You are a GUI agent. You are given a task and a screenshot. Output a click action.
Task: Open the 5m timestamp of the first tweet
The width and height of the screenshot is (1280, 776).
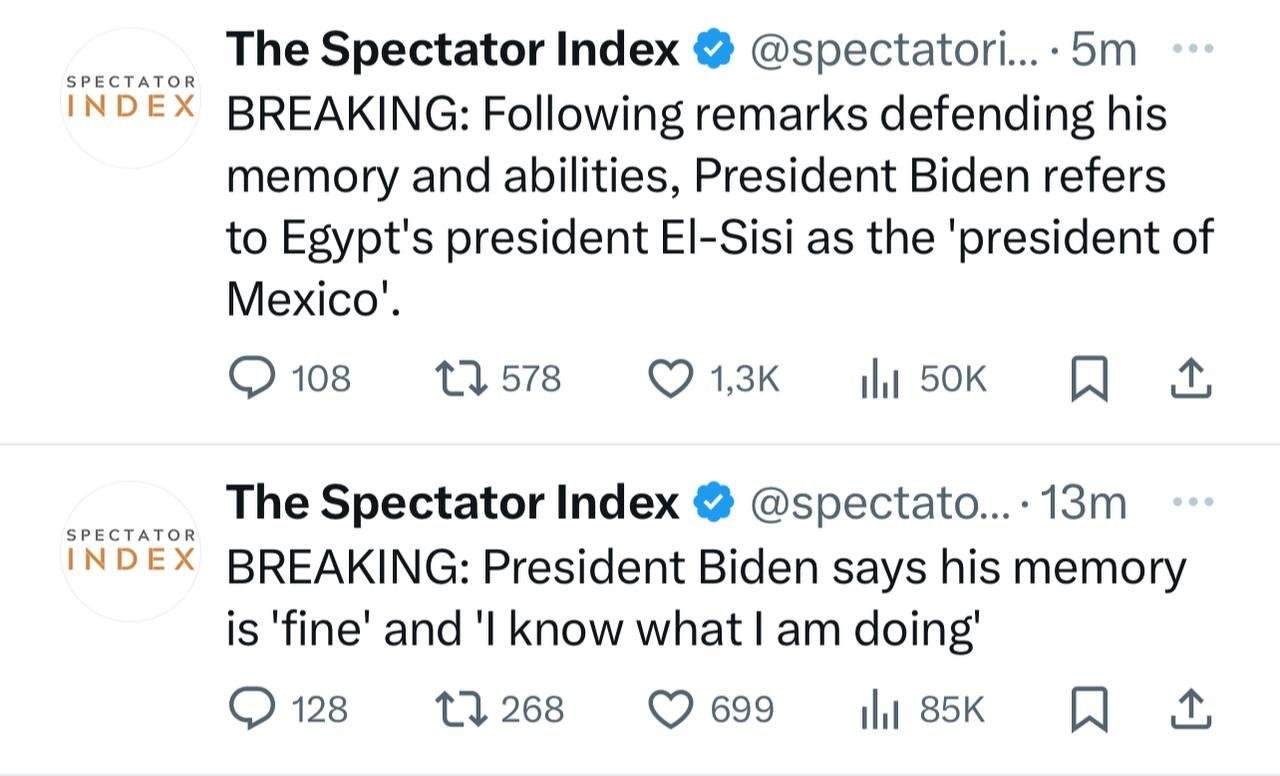[x=1103, y=50]
